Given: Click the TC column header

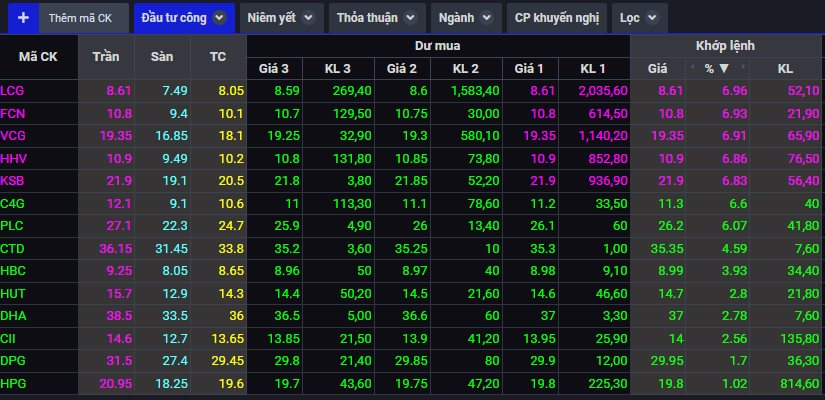Looking at the screenshot, I should click(218, 57).
